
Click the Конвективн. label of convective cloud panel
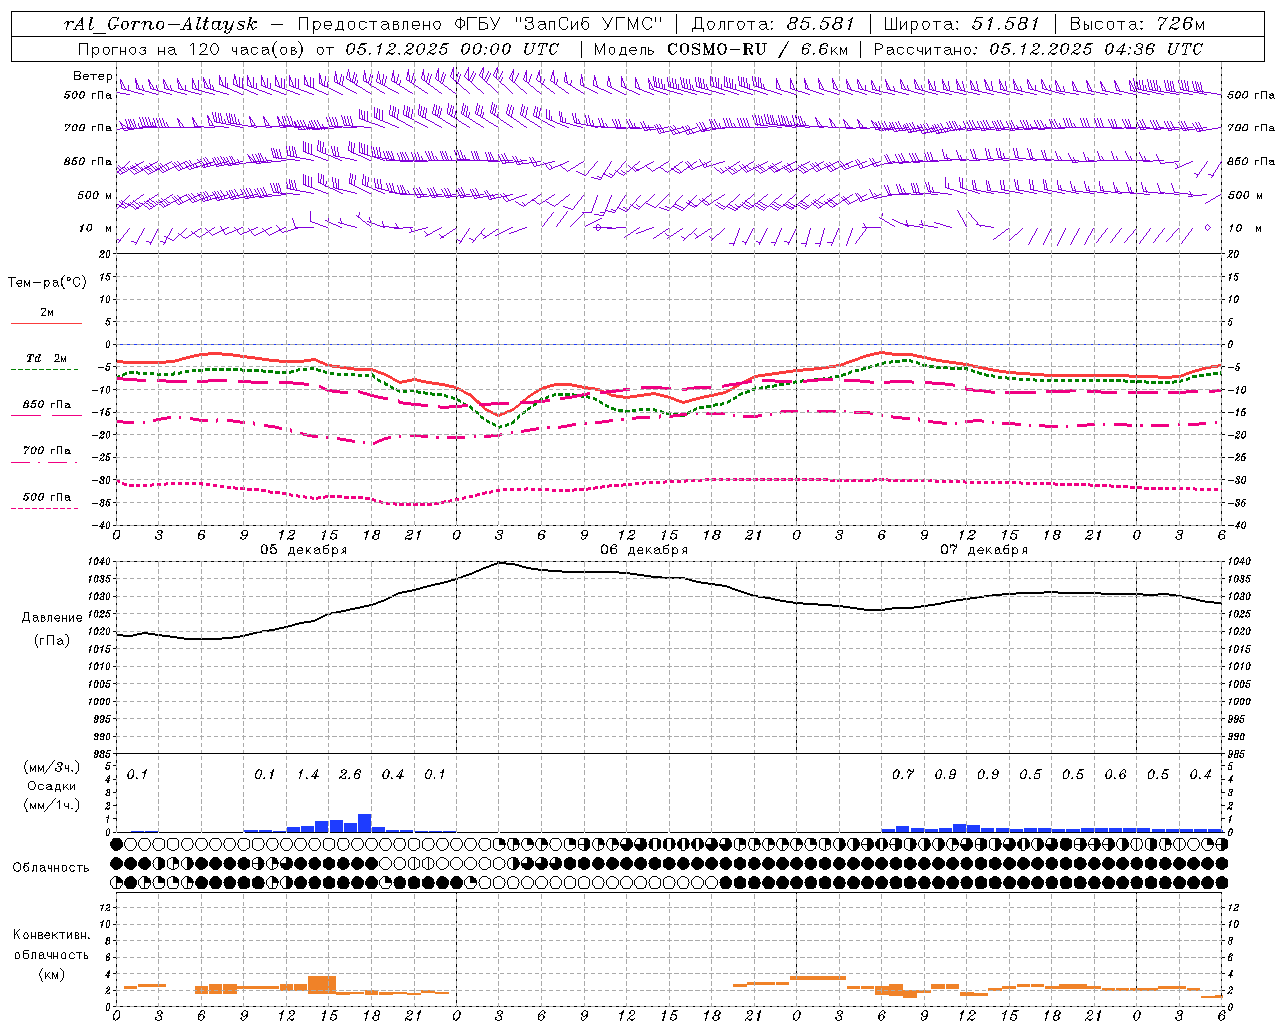(51, 935)
